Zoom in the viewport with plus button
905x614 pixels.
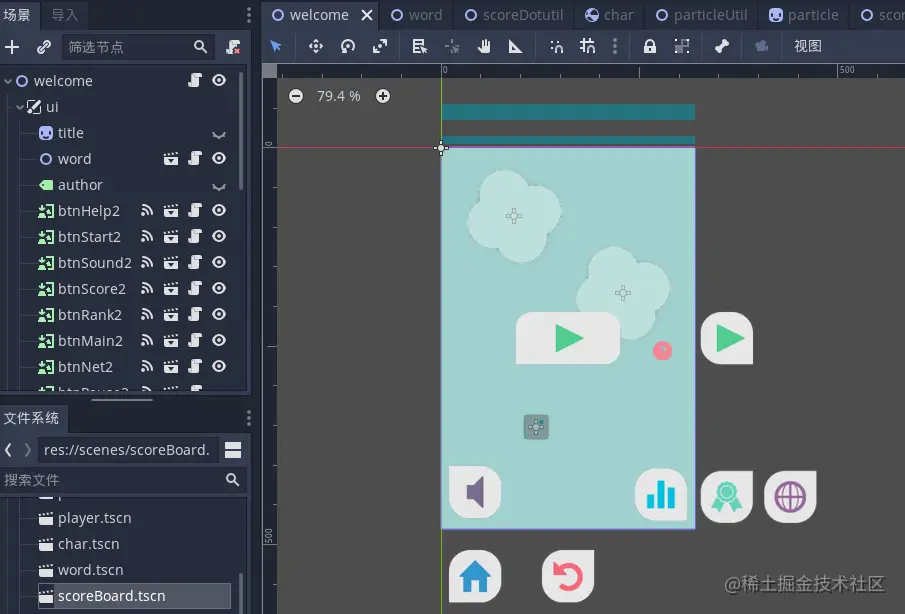click(x=383, y=96)
